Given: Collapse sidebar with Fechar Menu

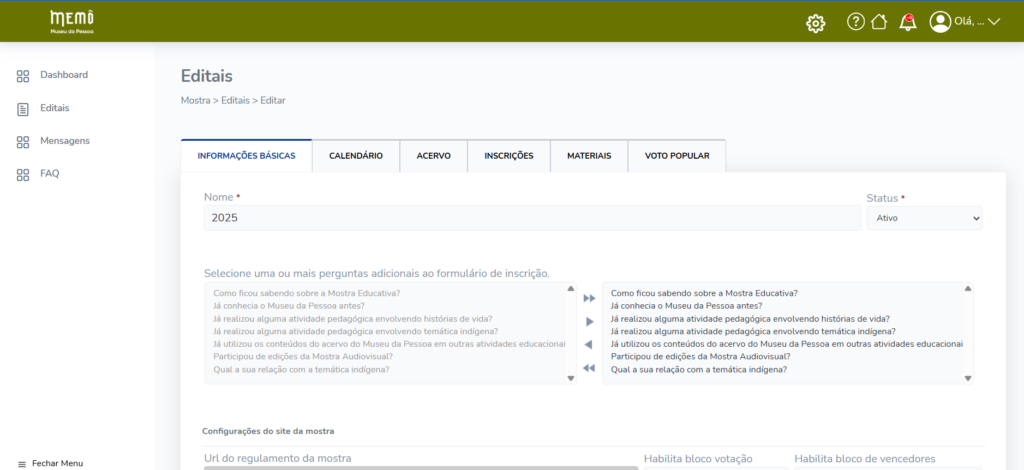Looking at the screenshot, I should (x=57, y=463).
